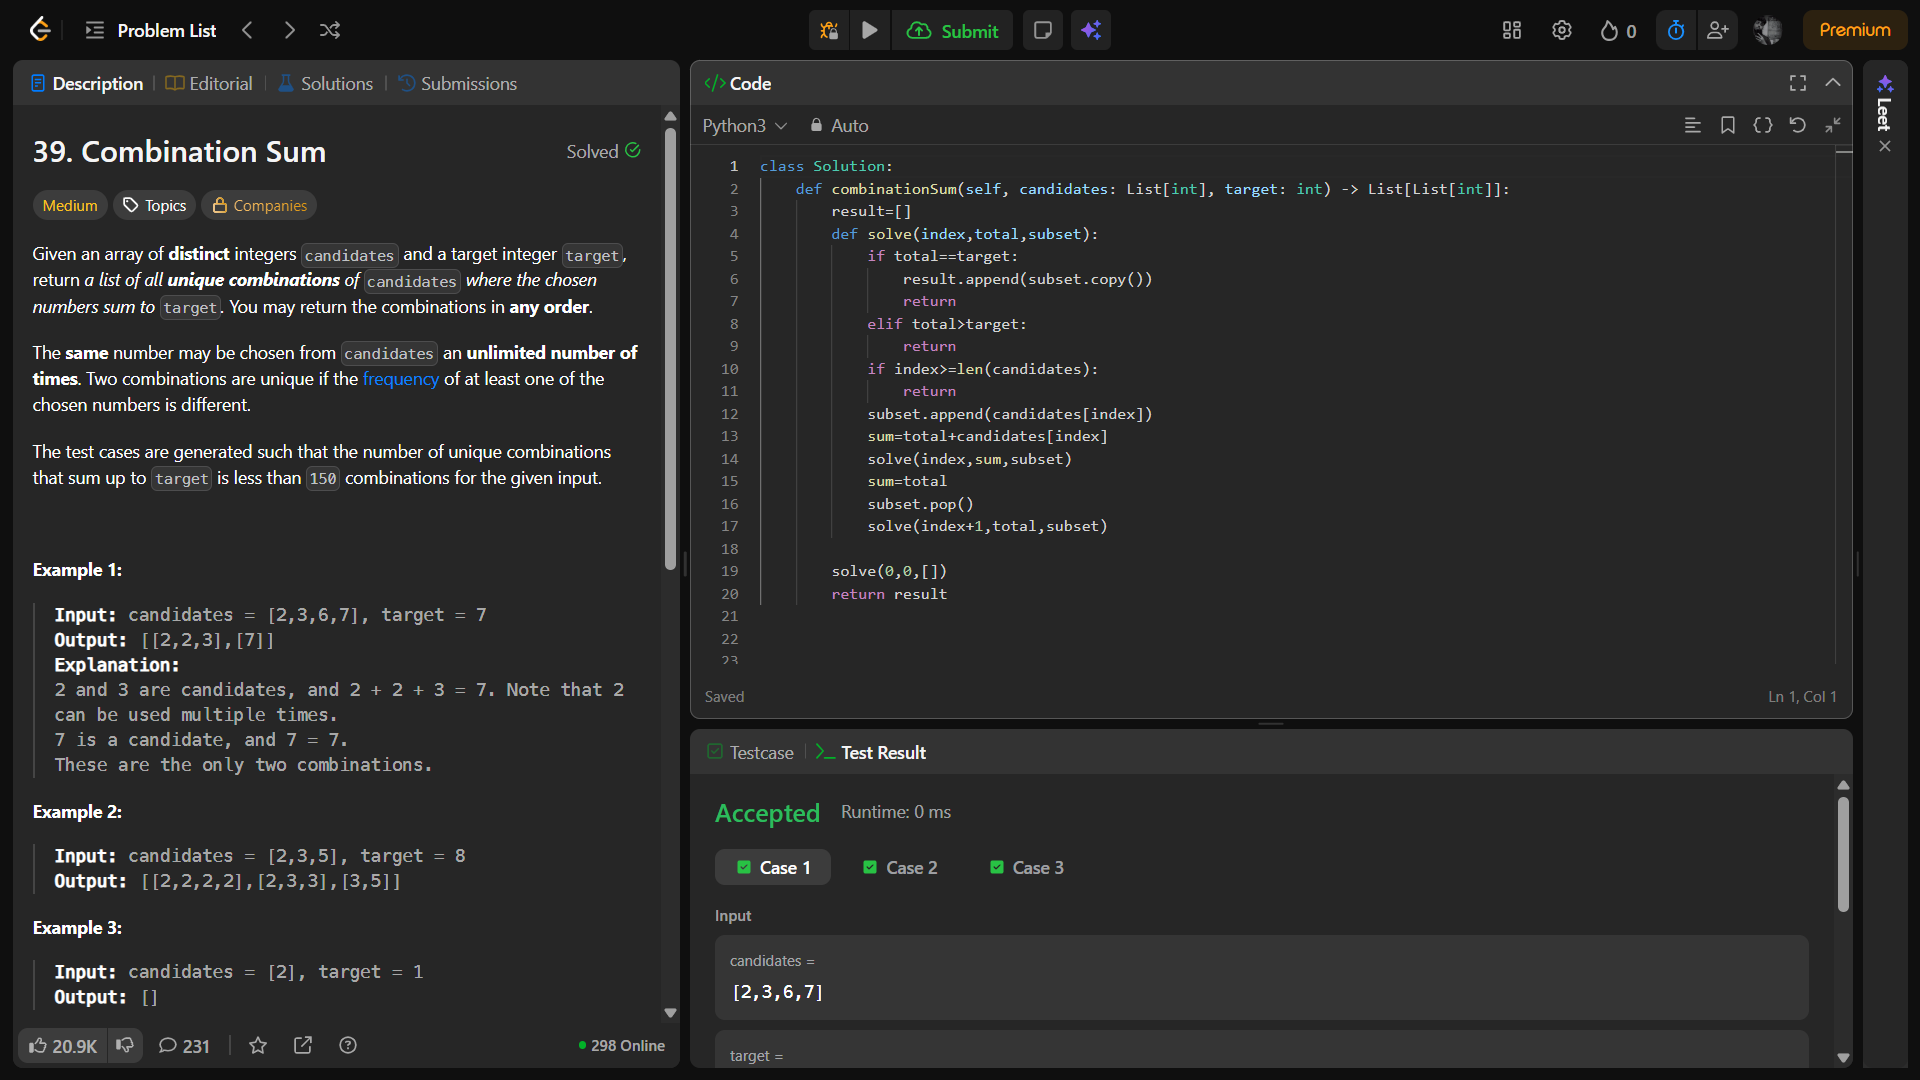Favorite the problem with star icon
Image resolution: width=1920 pixels, height=1080 pixels.
[258, 1045]
